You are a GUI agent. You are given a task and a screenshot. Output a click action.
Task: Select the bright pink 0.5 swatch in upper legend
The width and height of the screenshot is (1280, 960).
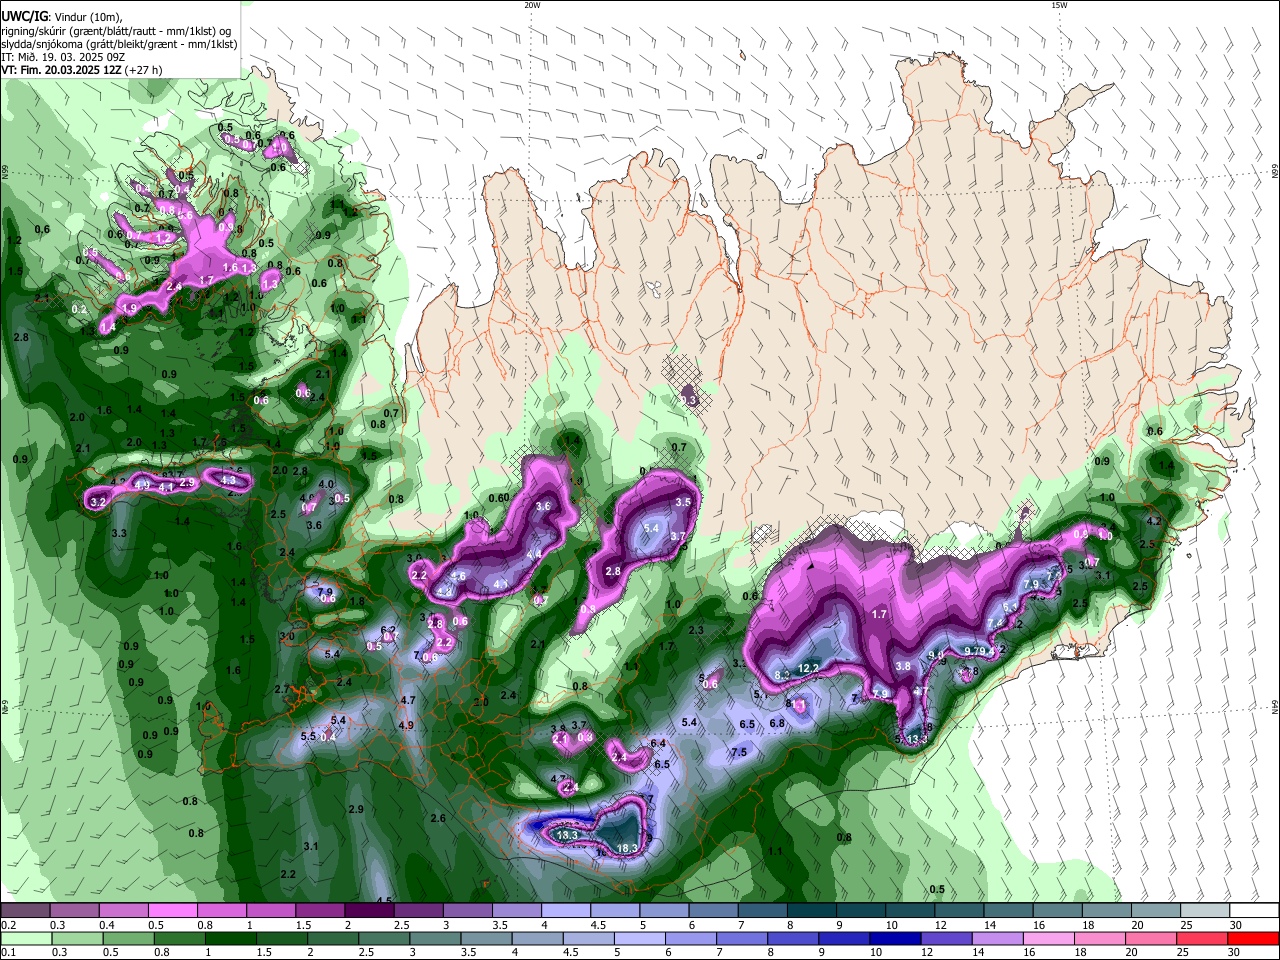click(x=172, y=910)
